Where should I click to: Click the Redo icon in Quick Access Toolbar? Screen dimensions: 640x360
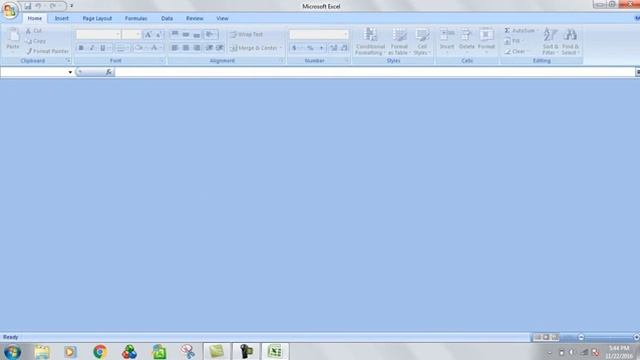[53, 6]
